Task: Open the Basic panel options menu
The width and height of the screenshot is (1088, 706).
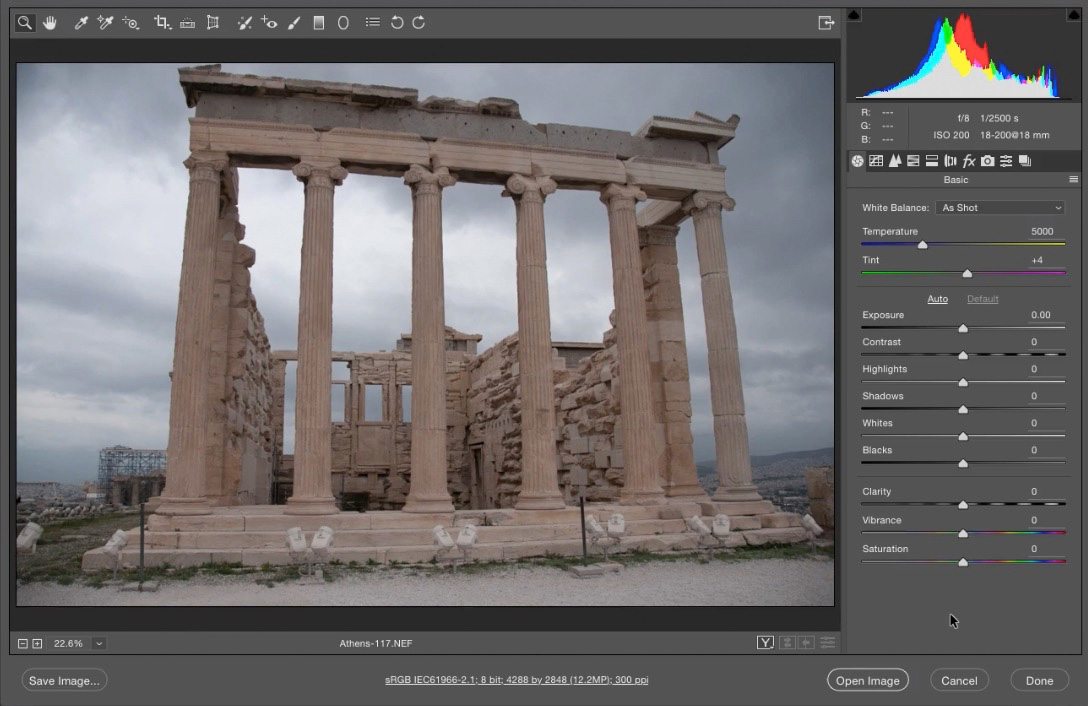Action: (1073, 180)
